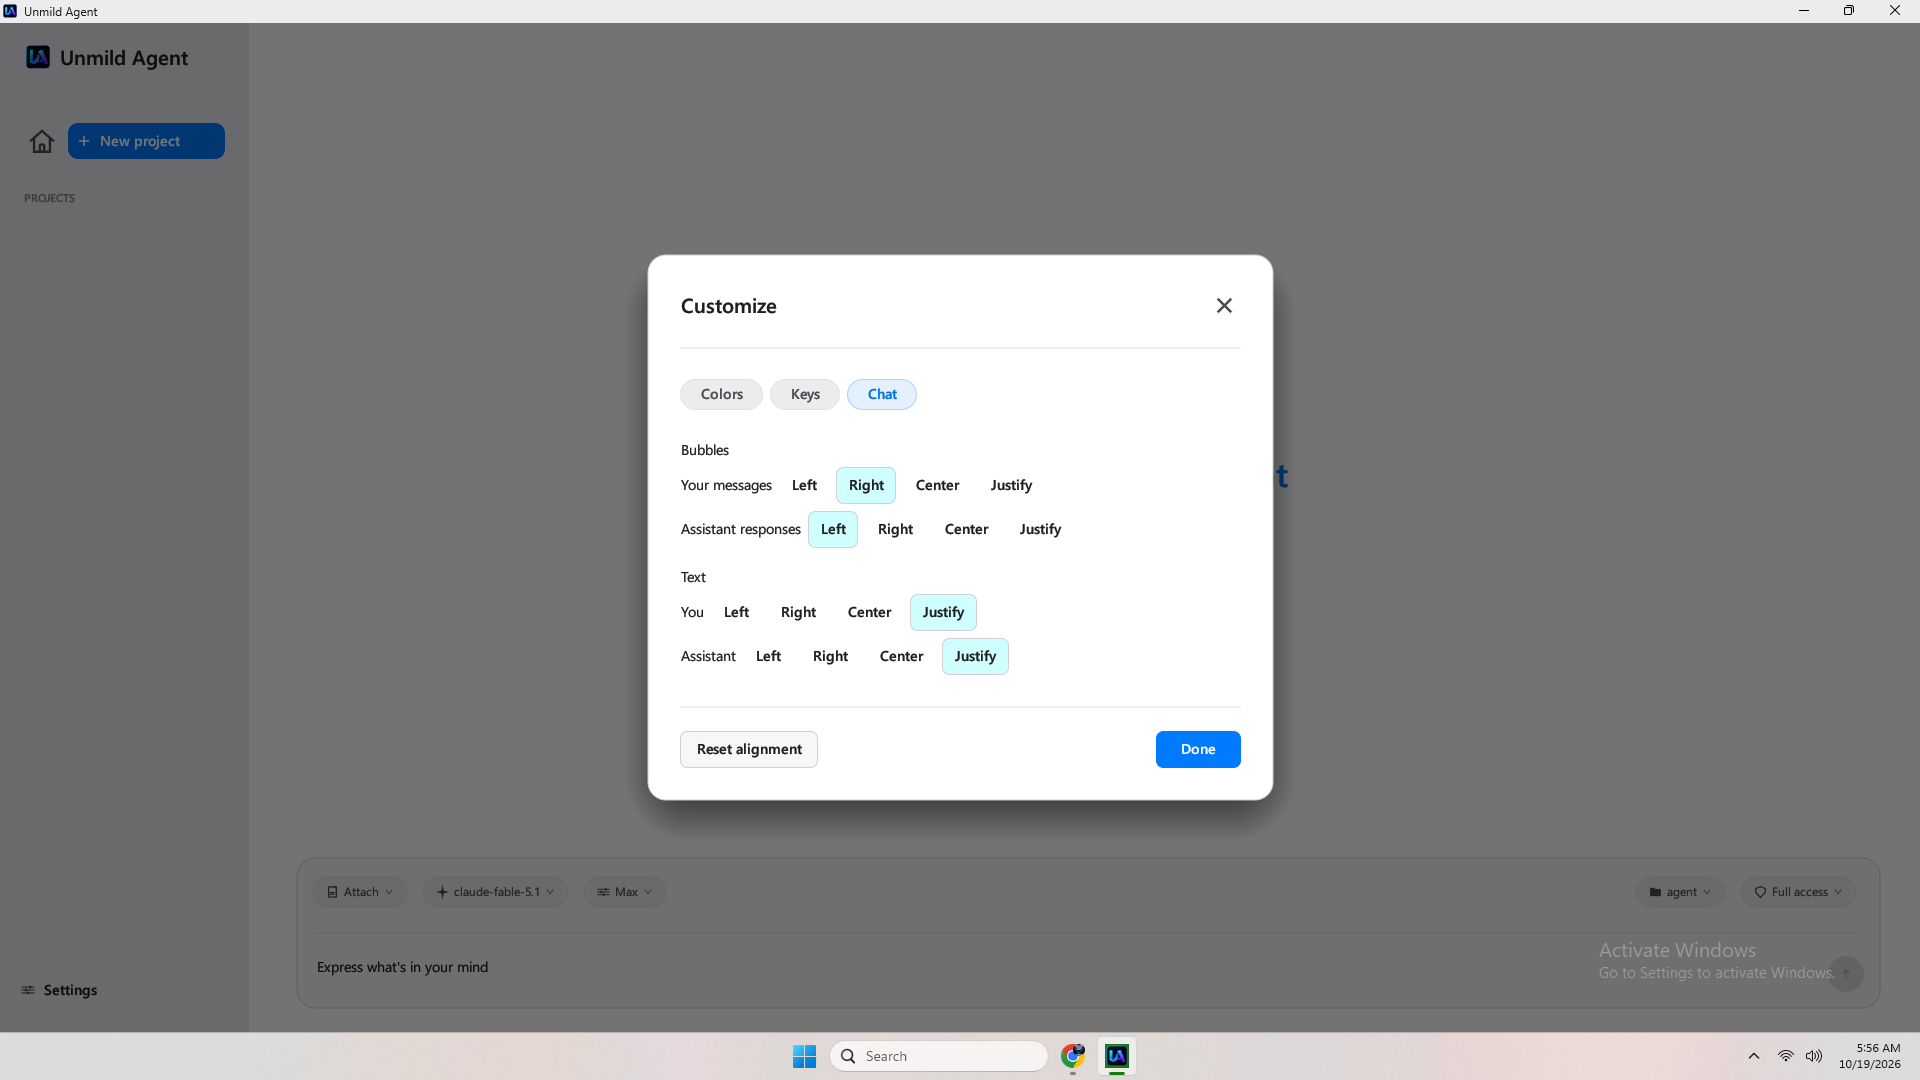Open the Max effort dropdown
This screenshot has width=1920, height=1080.
pos(625,892)
